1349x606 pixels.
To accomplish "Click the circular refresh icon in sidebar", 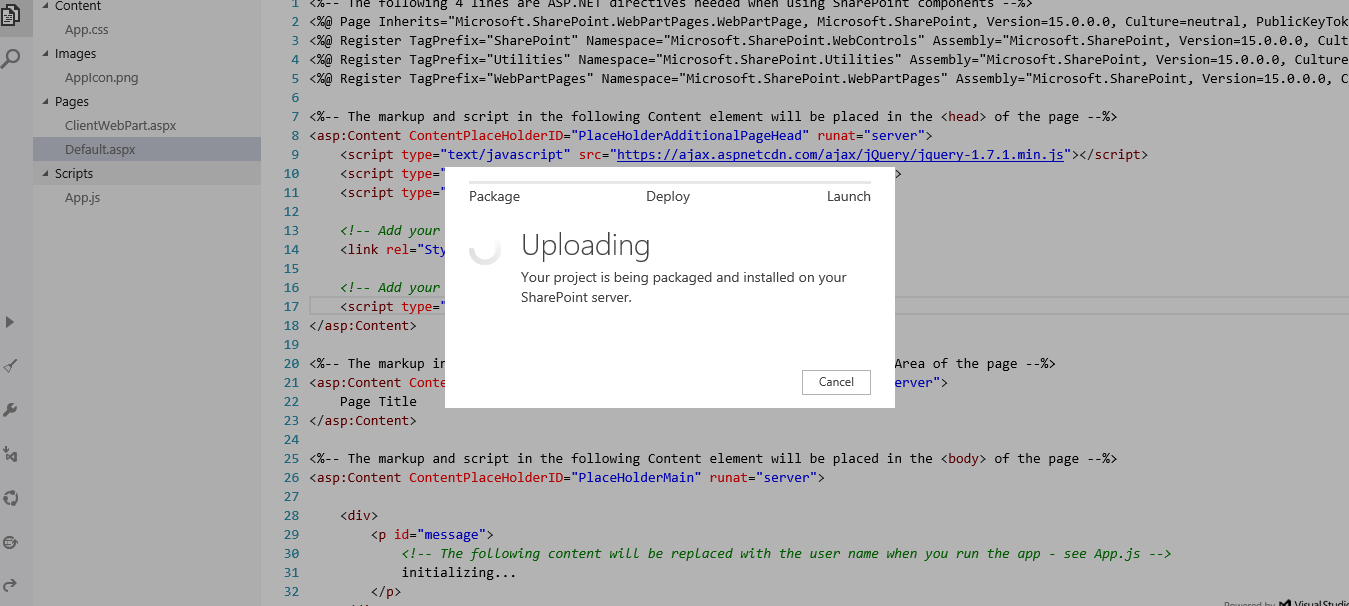I will pos(11,498).
